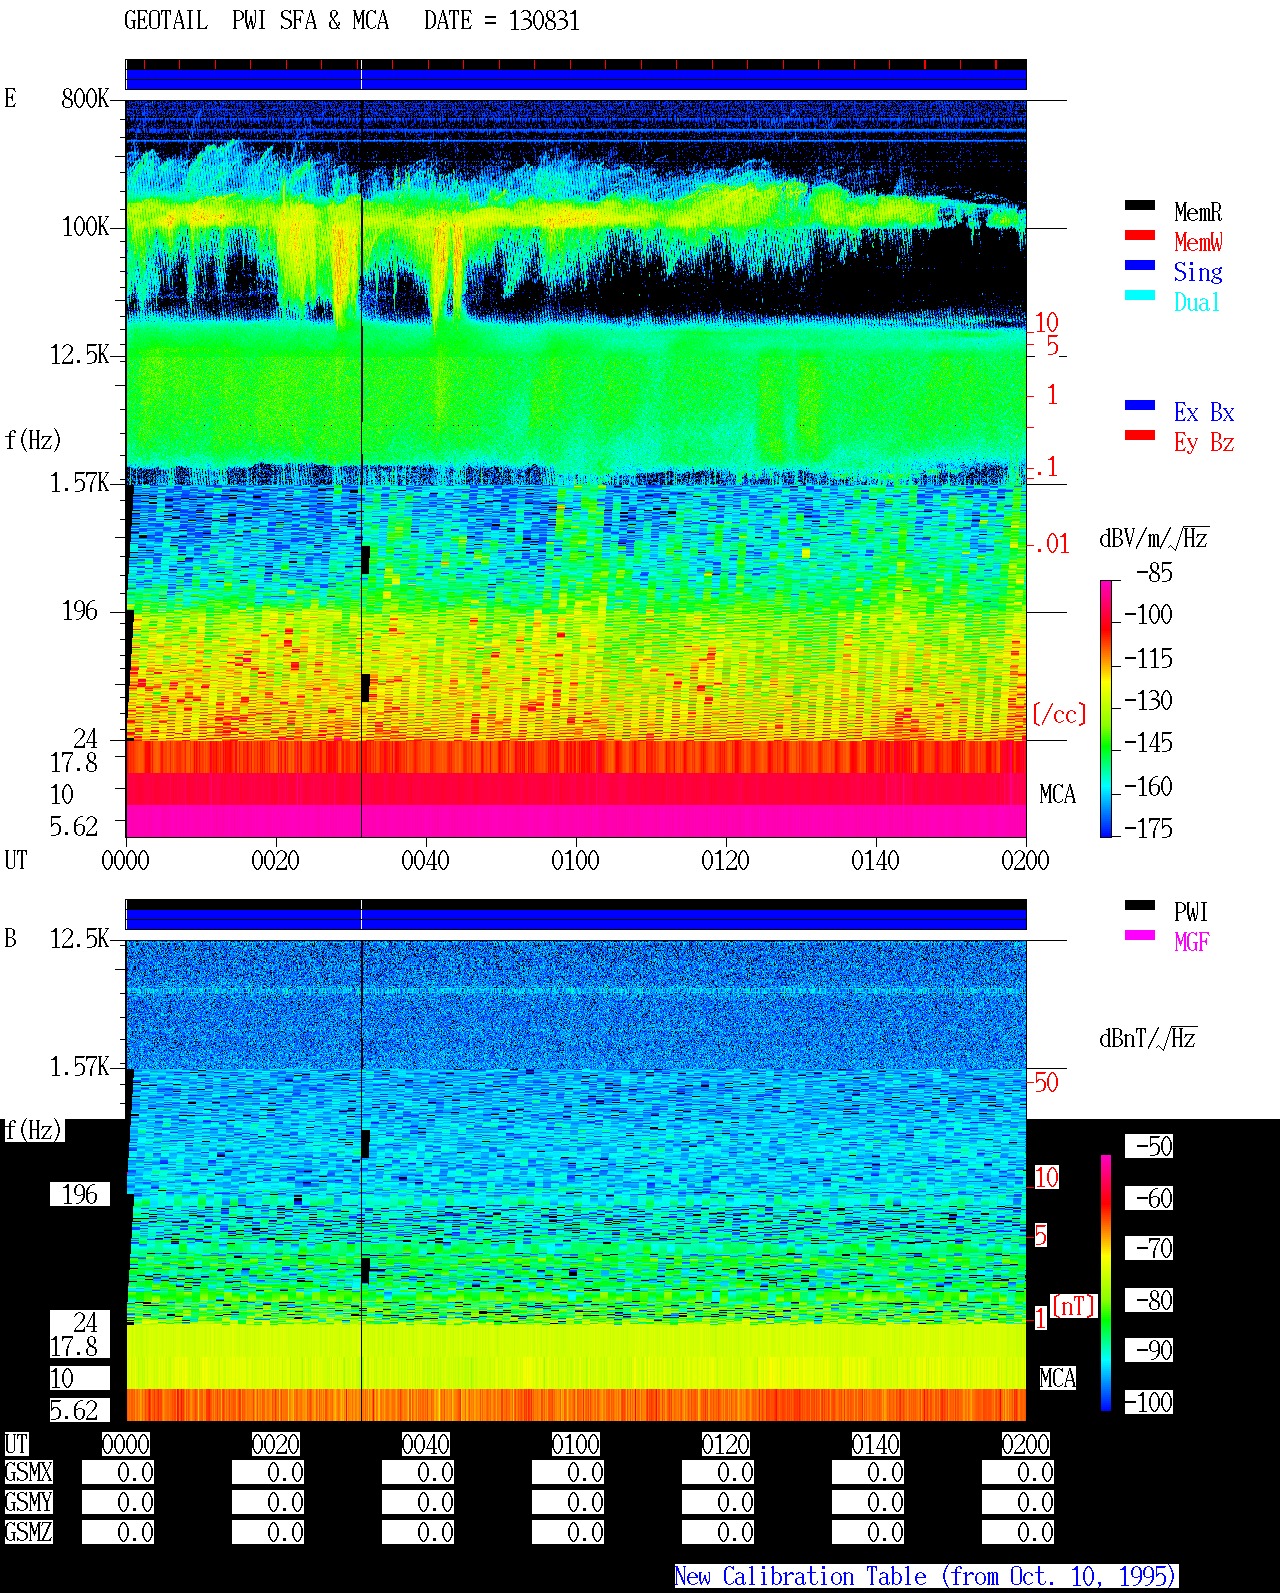Click the dBnT/√Hz color scale bar
1280x1593 pixels.
click(1106, 1283)
